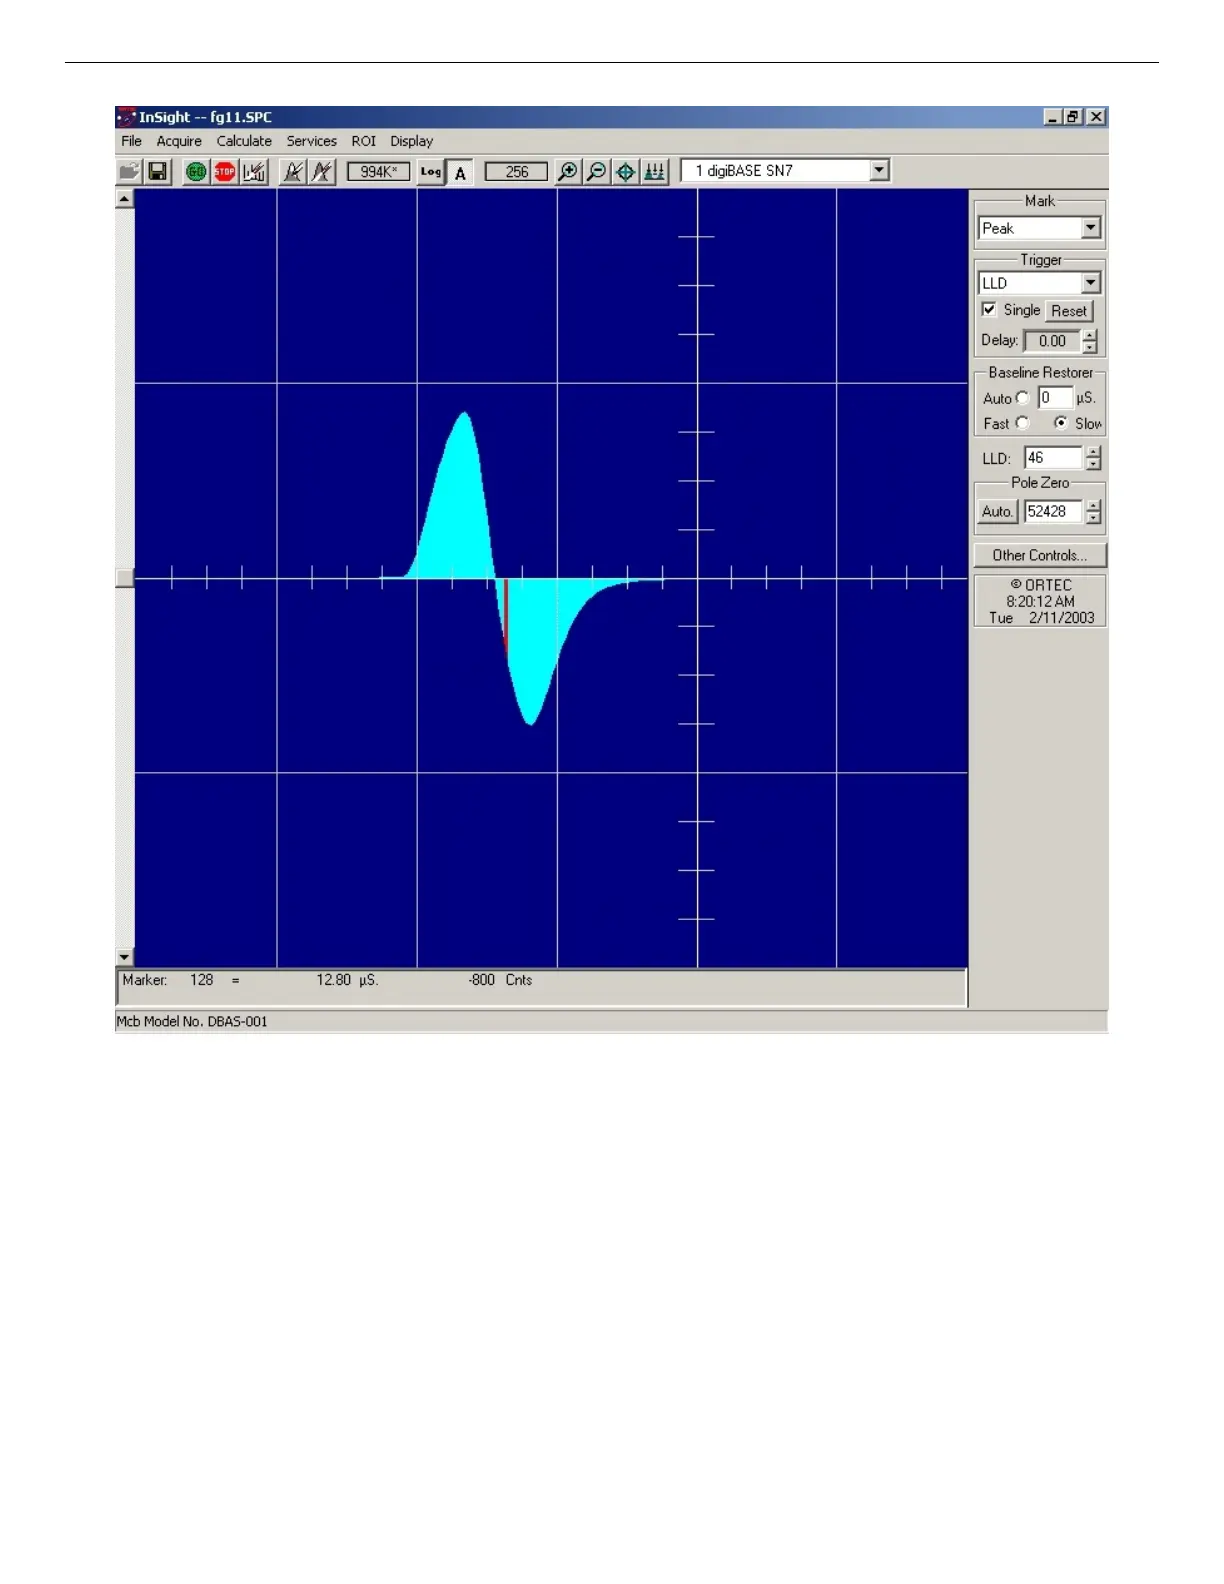Click the red marker line on waveform
Viewport: 1224px width, 1584px height.
[506, 615]
